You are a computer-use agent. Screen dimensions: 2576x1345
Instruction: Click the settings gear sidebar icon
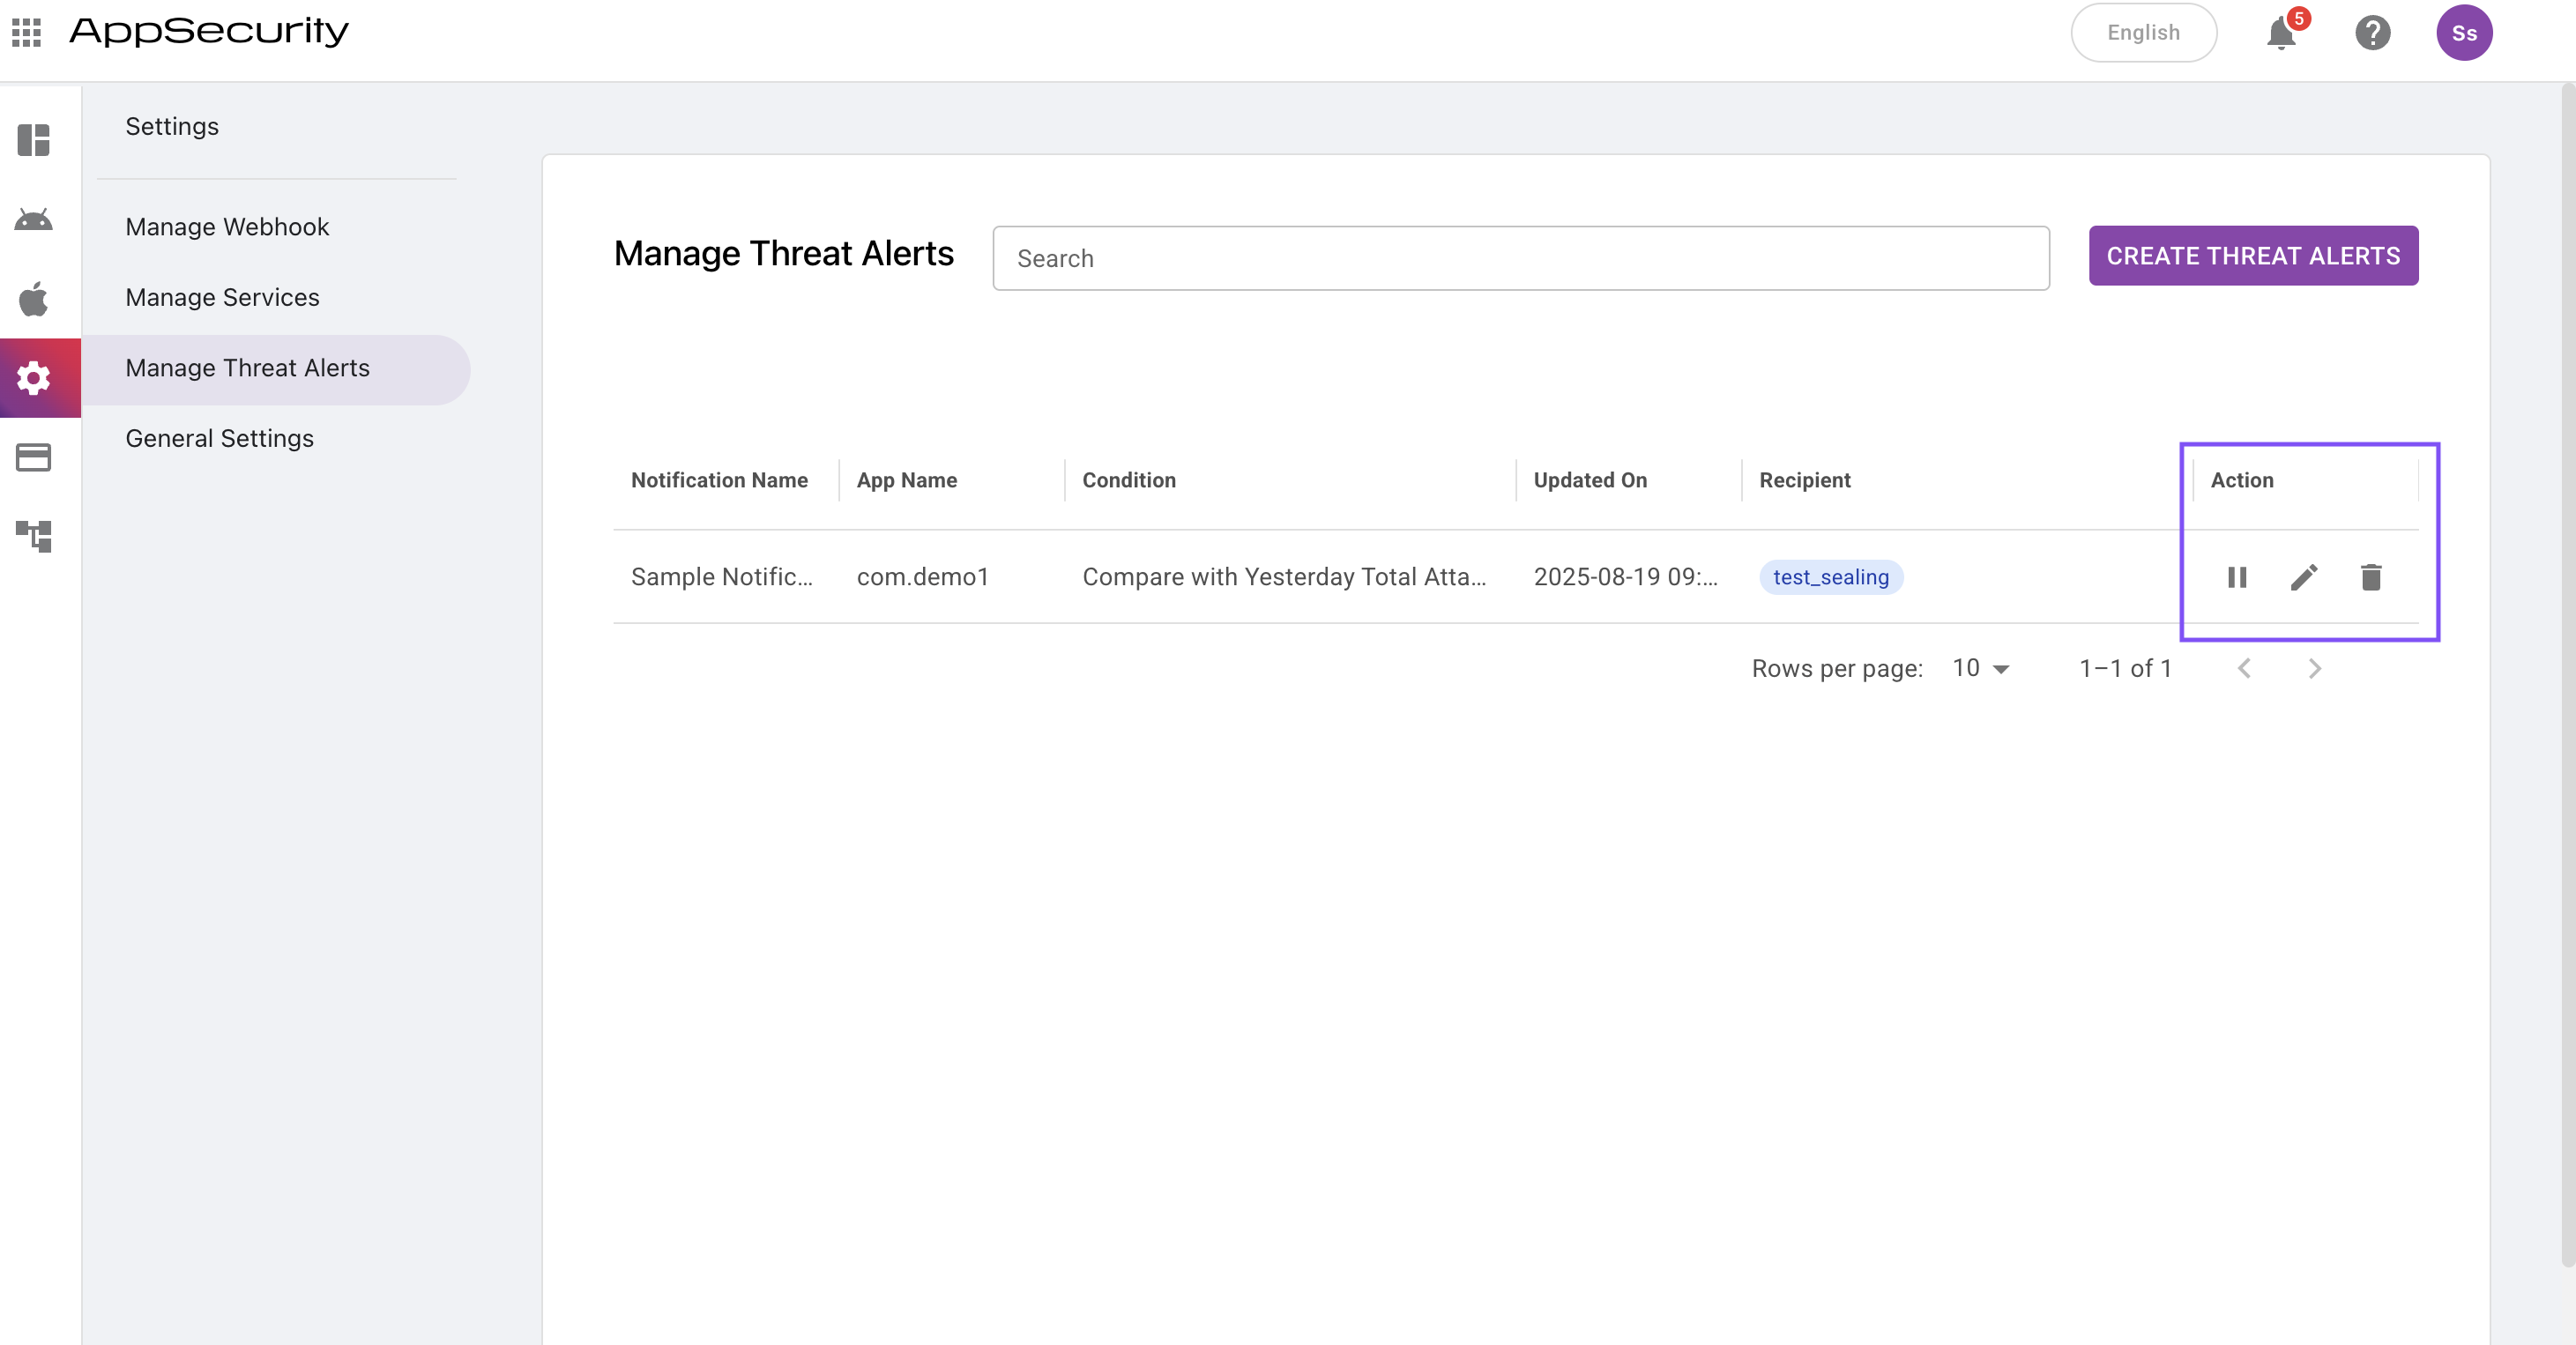pos(34,378)
